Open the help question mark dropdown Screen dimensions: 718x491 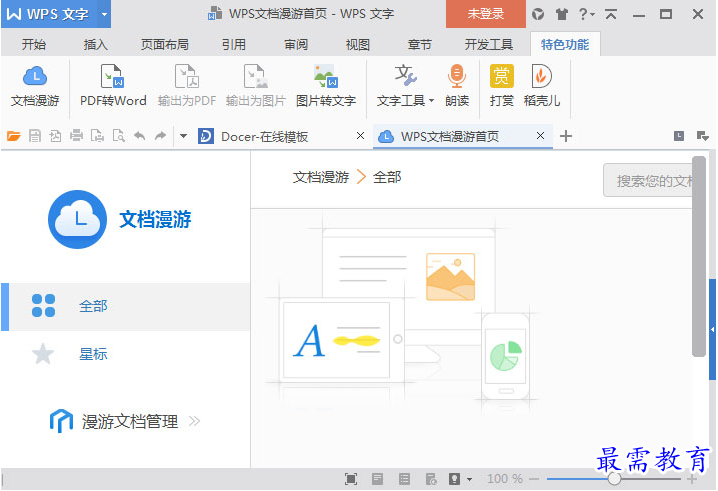click(x=586, y=14)
